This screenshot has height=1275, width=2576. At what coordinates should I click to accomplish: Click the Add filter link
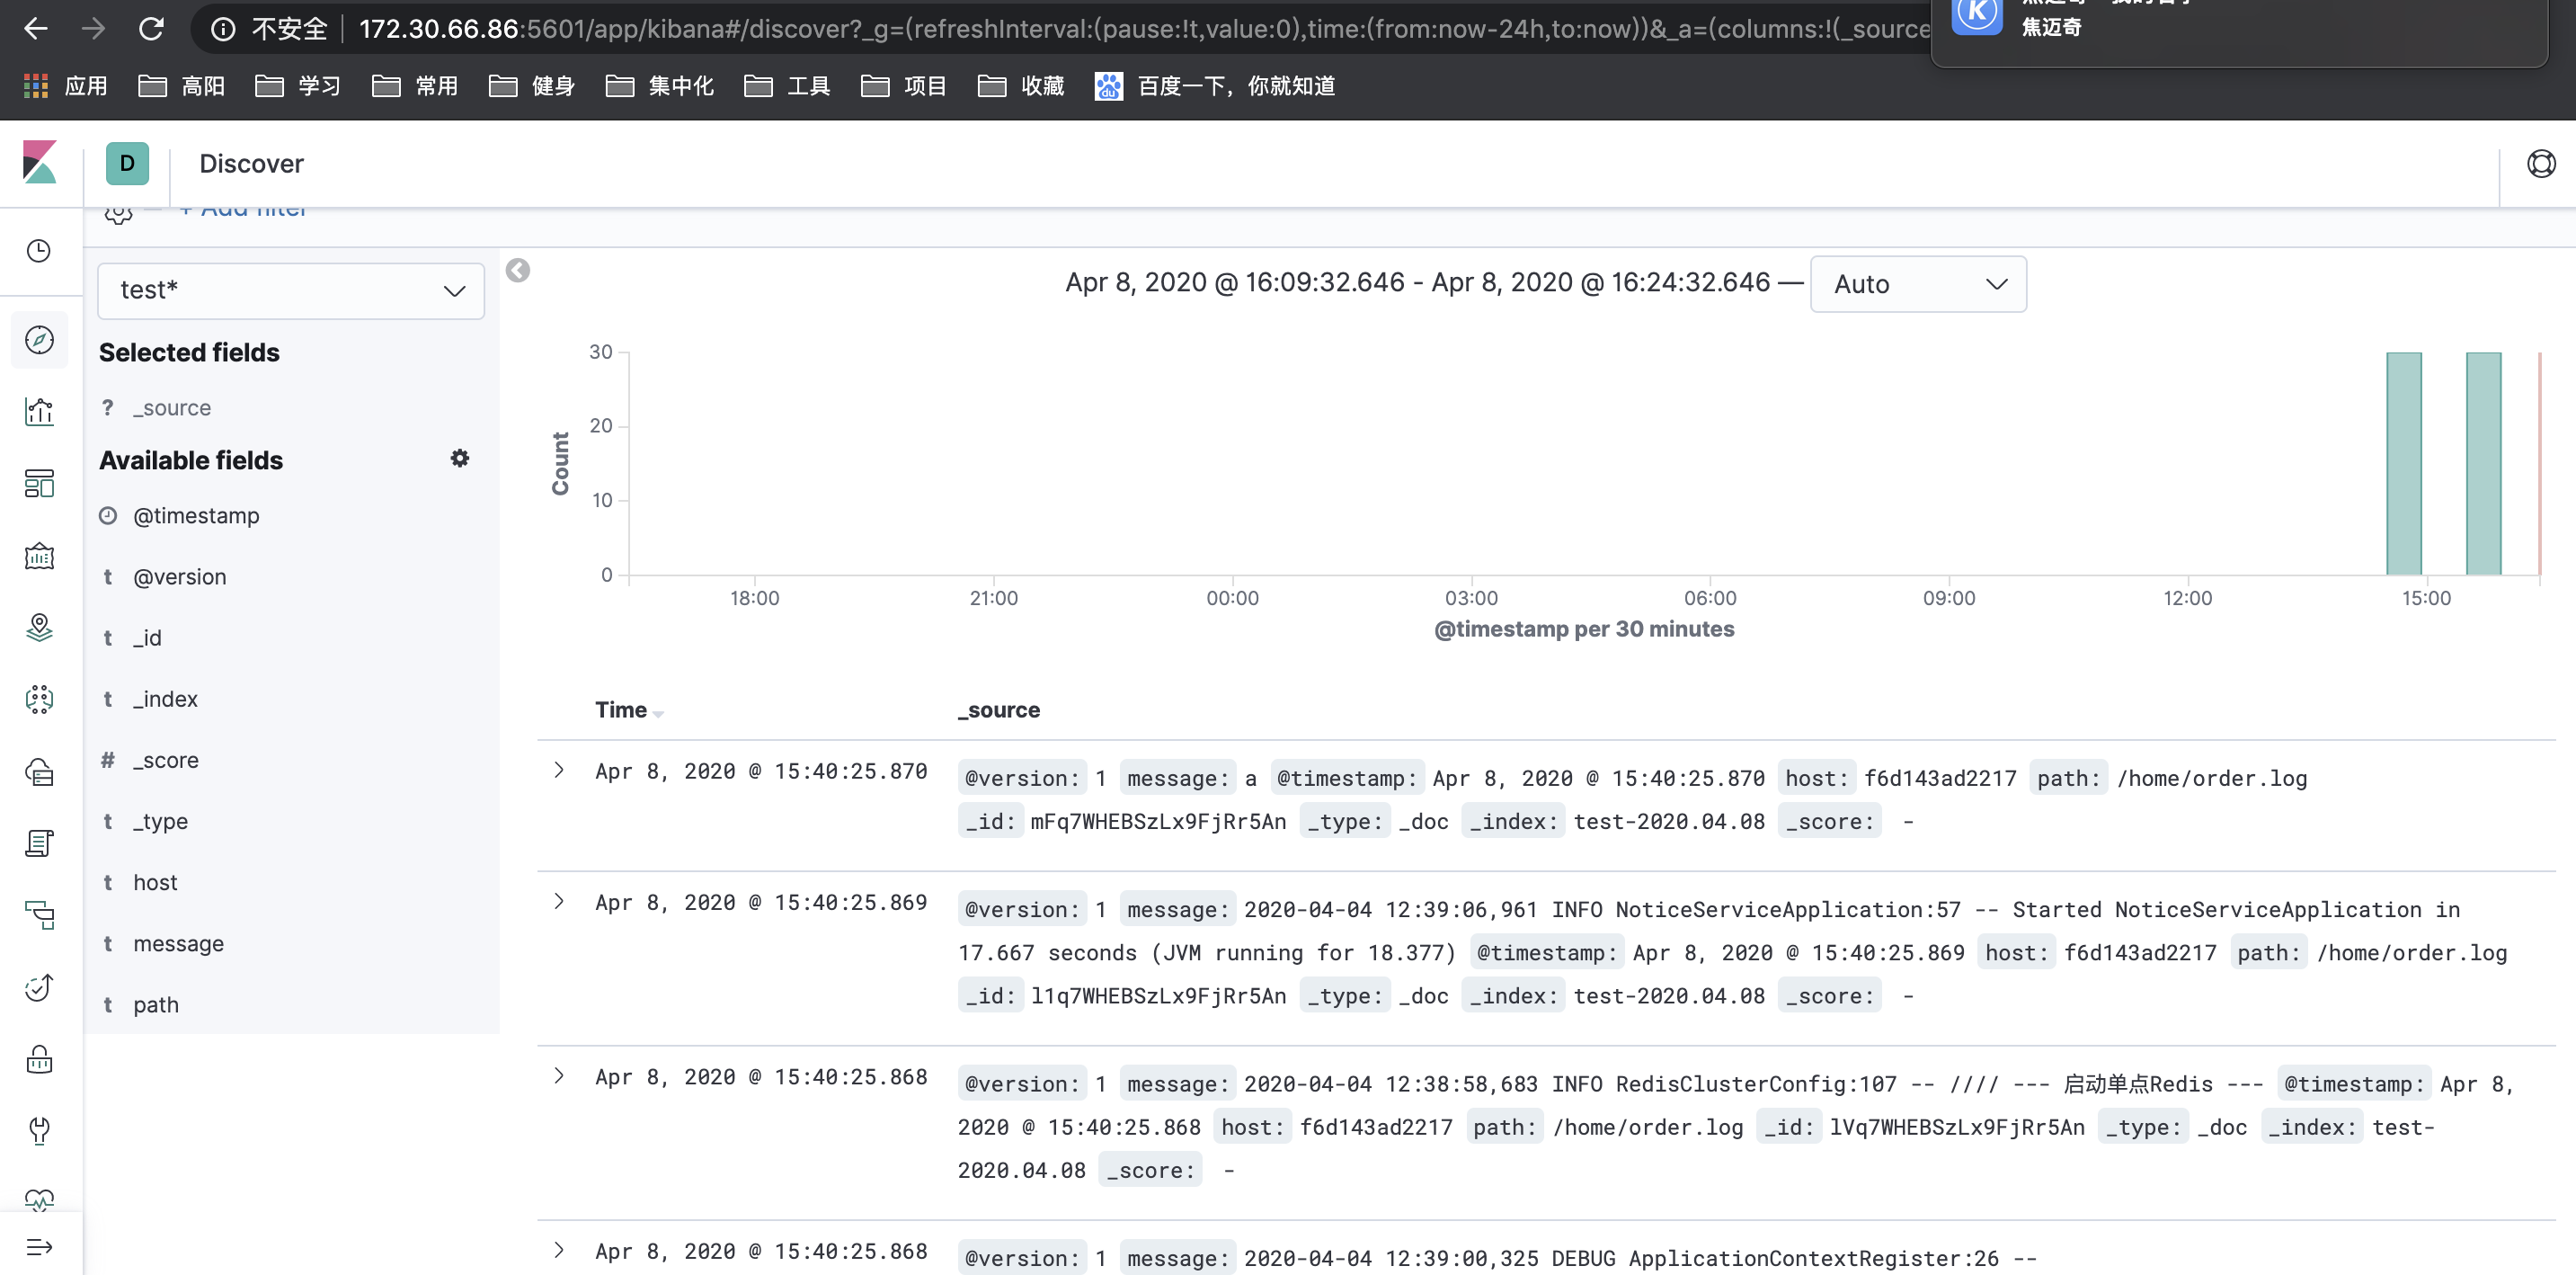pyautogui.click(x=243, y=212)
